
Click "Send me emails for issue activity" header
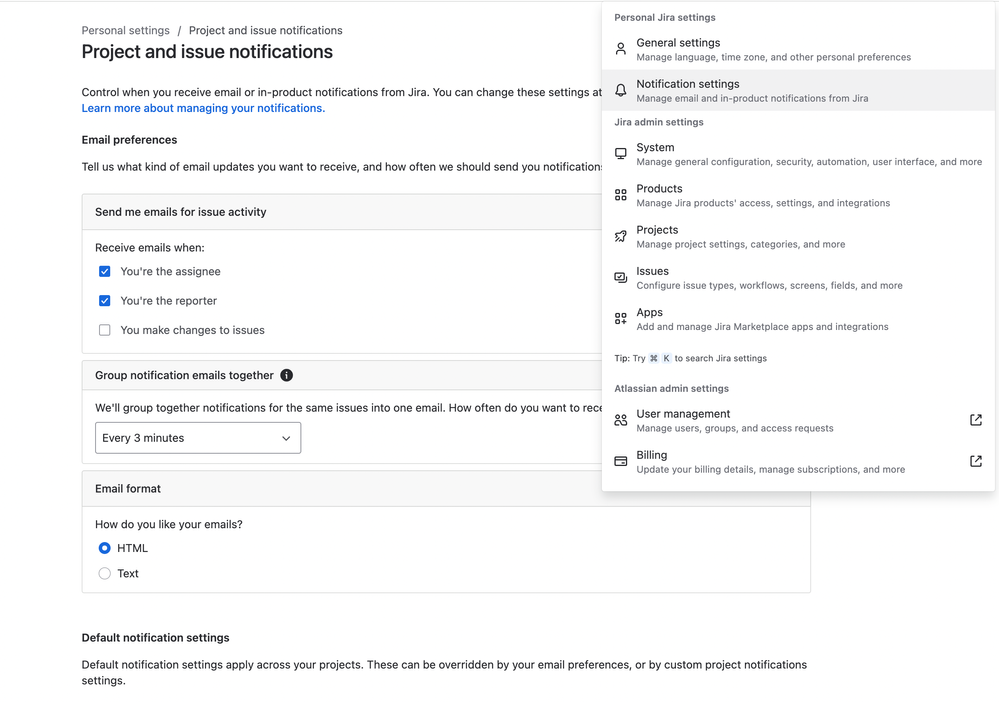tap(181, 212)
